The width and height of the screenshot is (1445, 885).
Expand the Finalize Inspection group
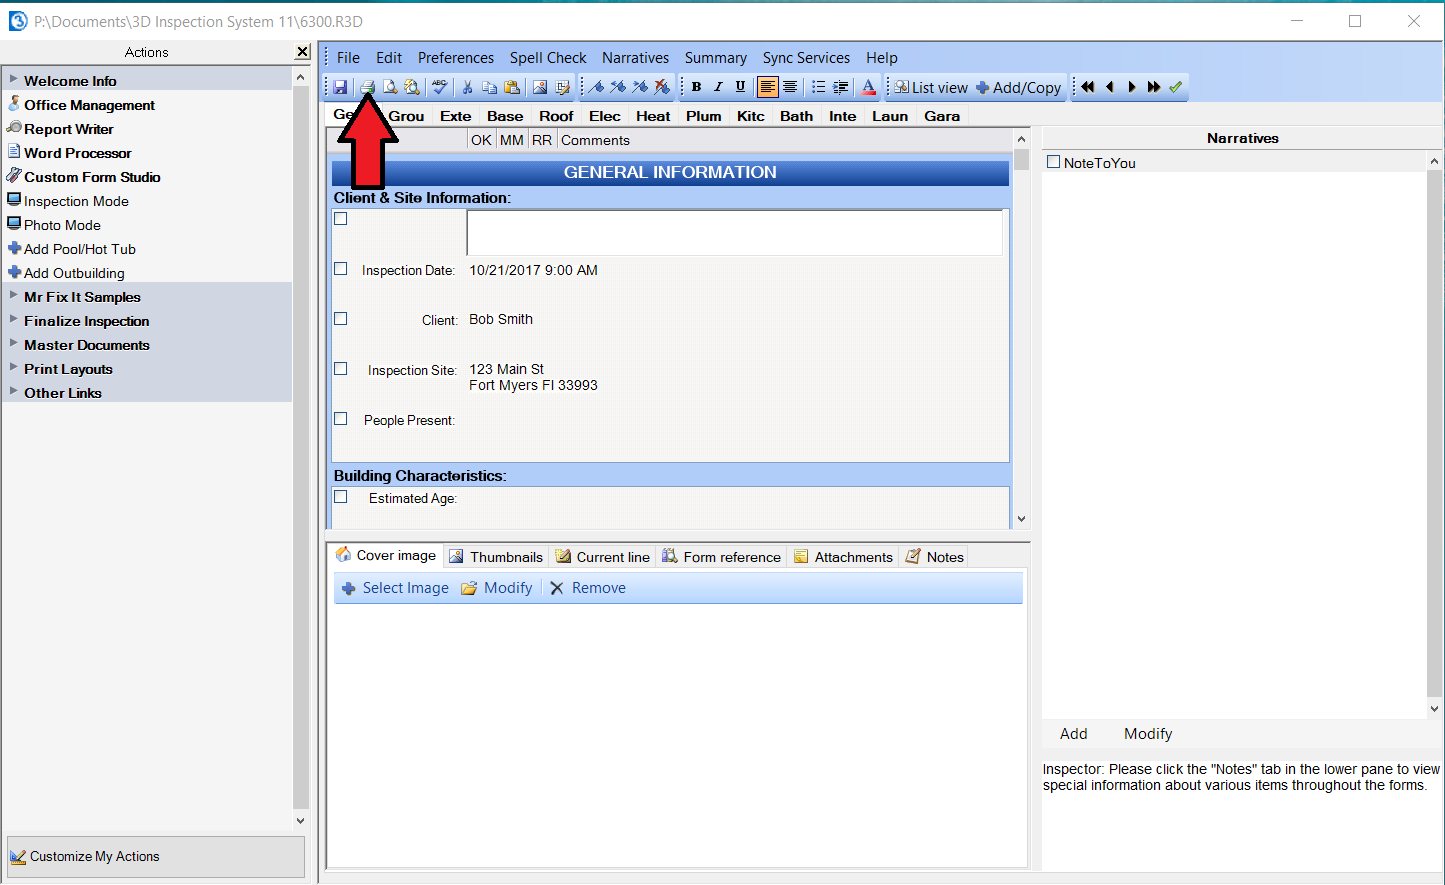pyautogui.click(x=13, y=319)
